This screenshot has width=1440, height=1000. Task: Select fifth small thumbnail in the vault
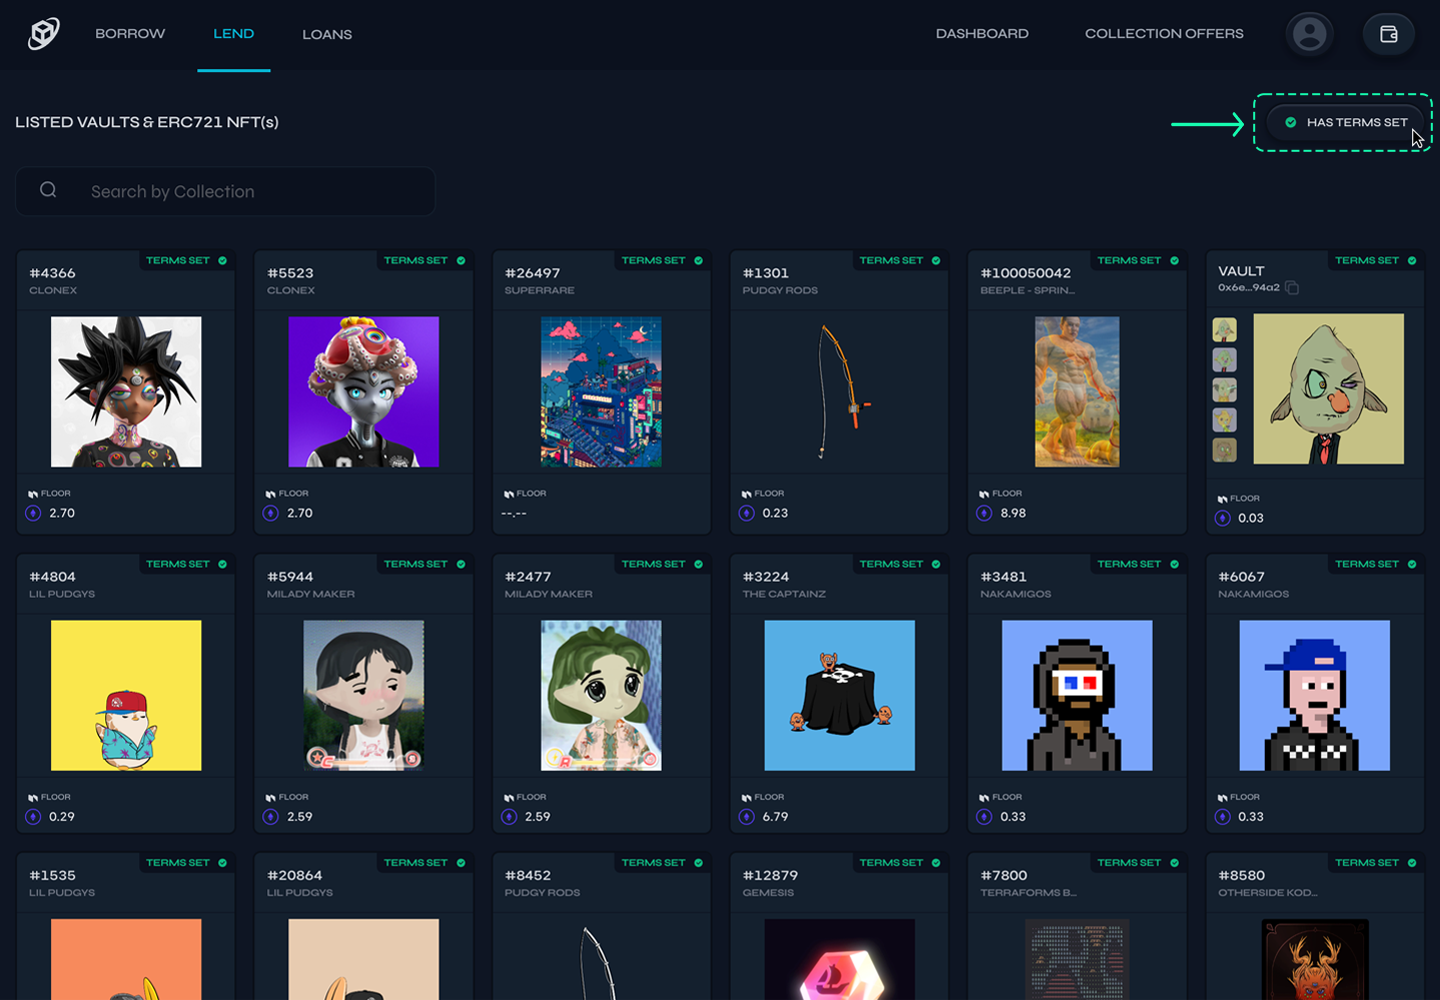[1224, 450]
